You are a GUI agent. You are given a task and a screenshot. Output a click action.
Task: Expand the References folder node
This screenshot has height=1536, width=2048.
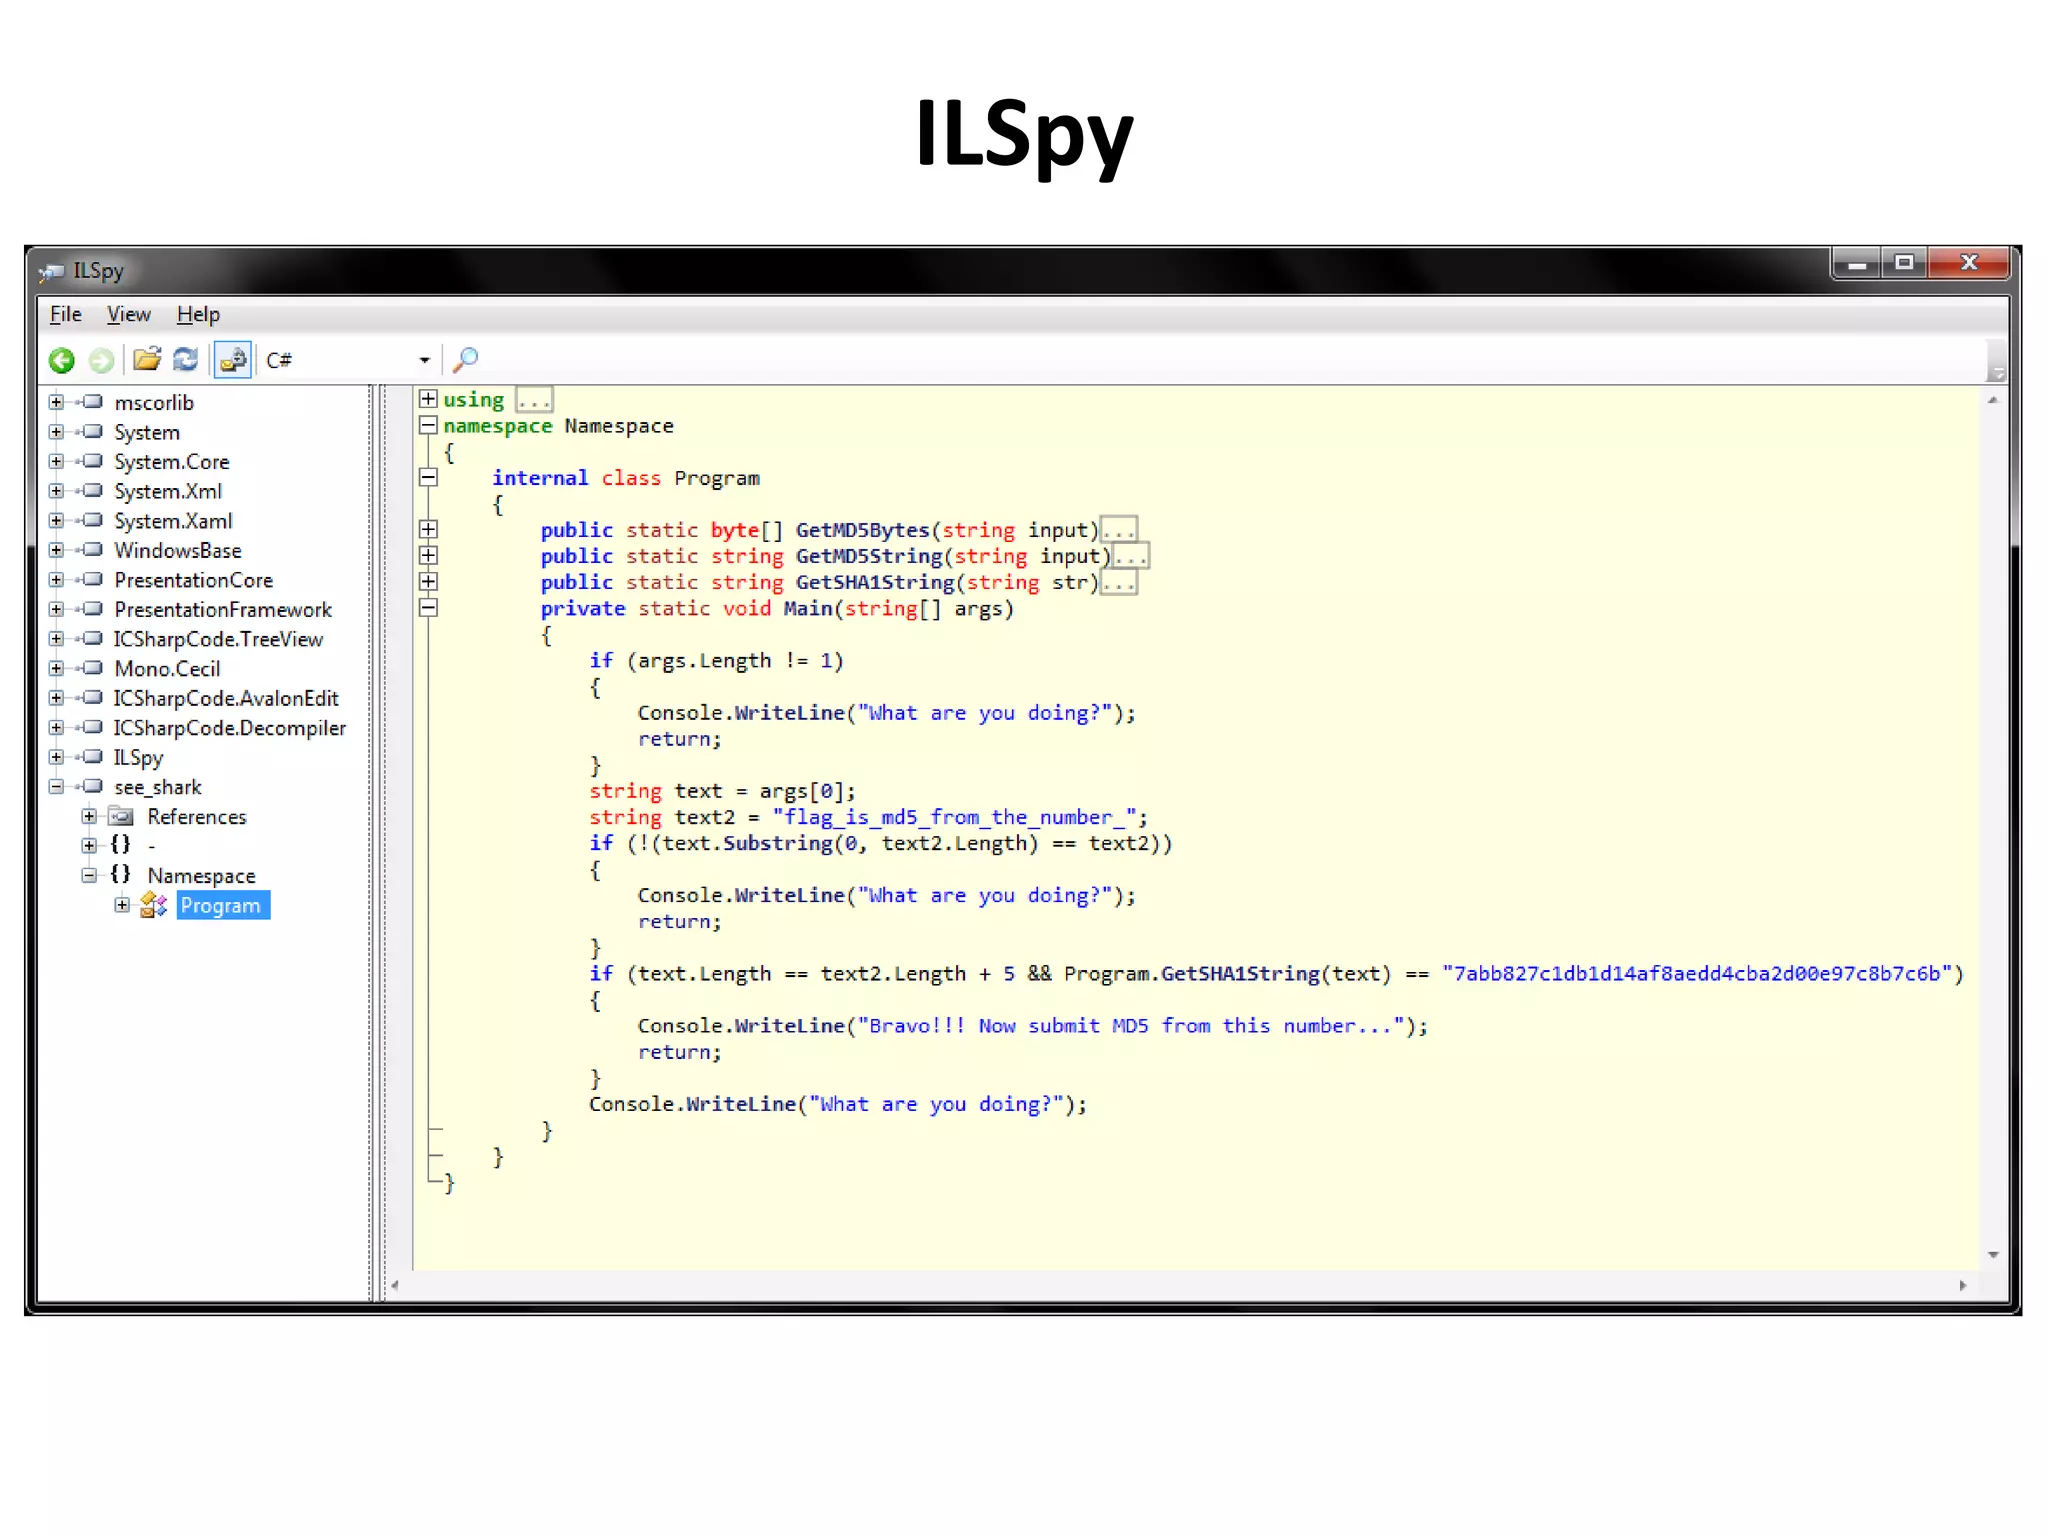(89, 816)
